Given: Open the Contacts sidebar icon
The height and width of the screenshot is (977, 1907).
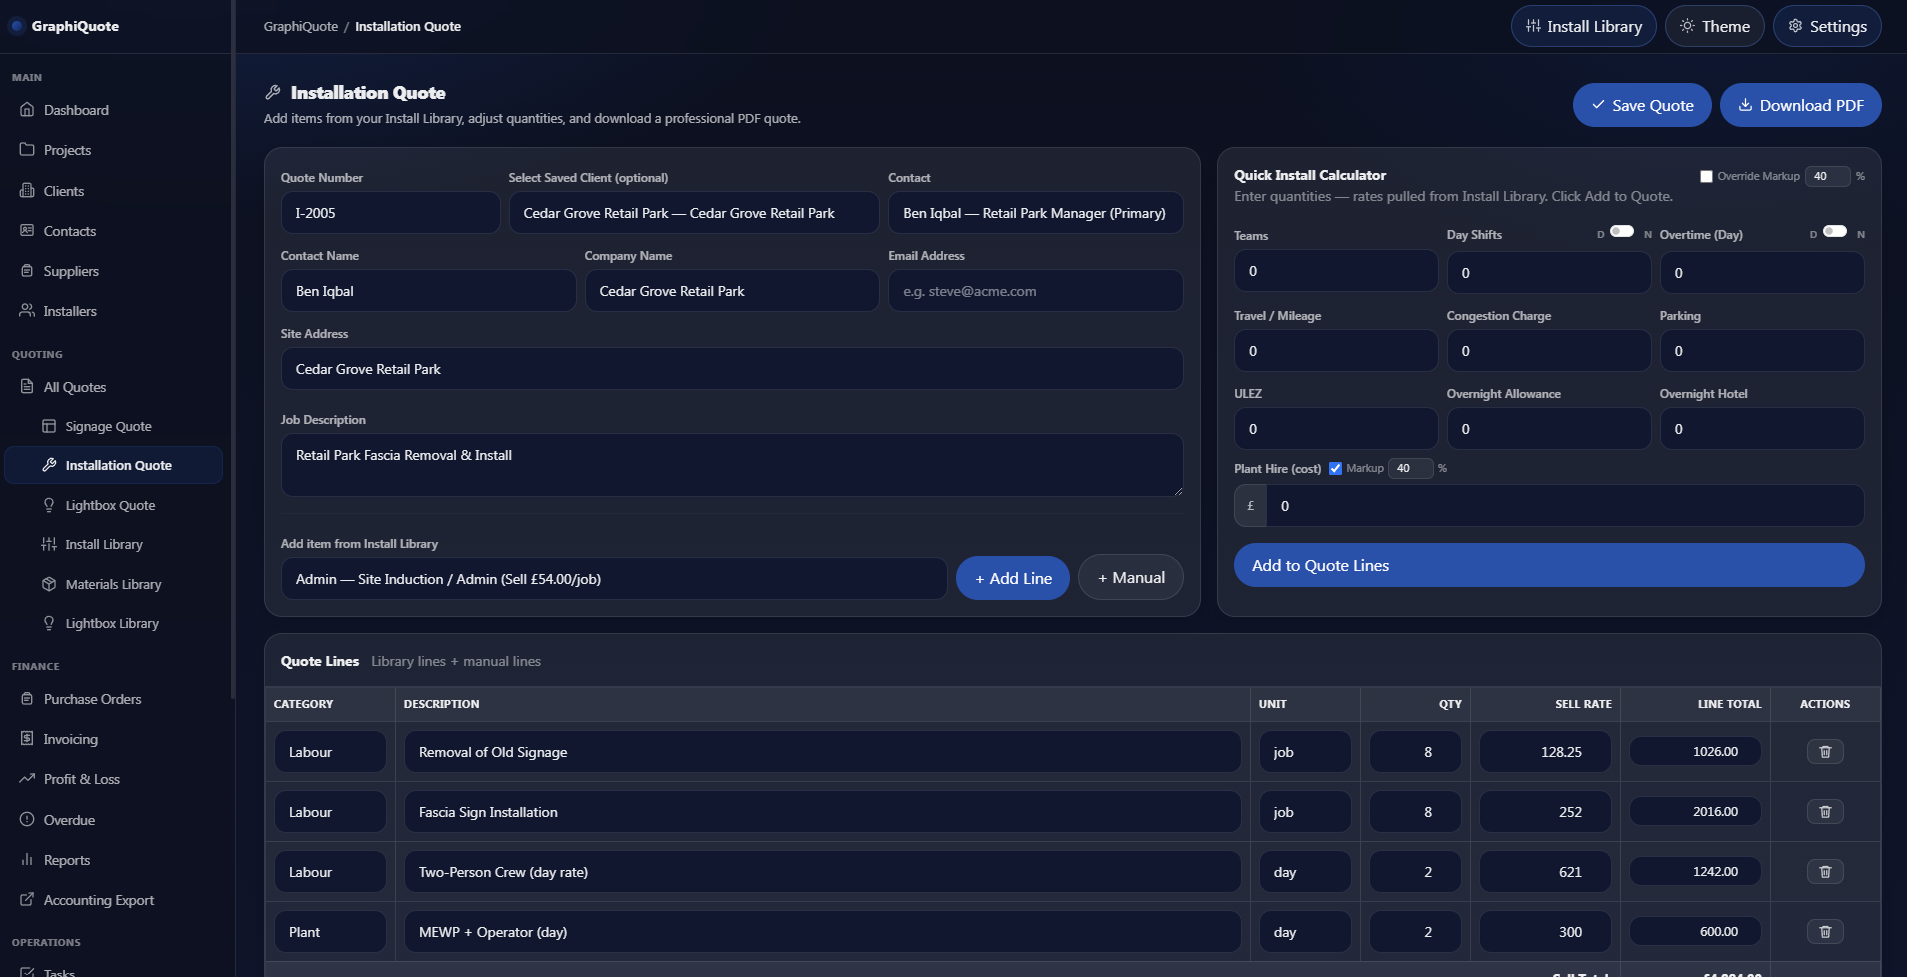Looking at the screenshot, I should click(x=27, y=231).
